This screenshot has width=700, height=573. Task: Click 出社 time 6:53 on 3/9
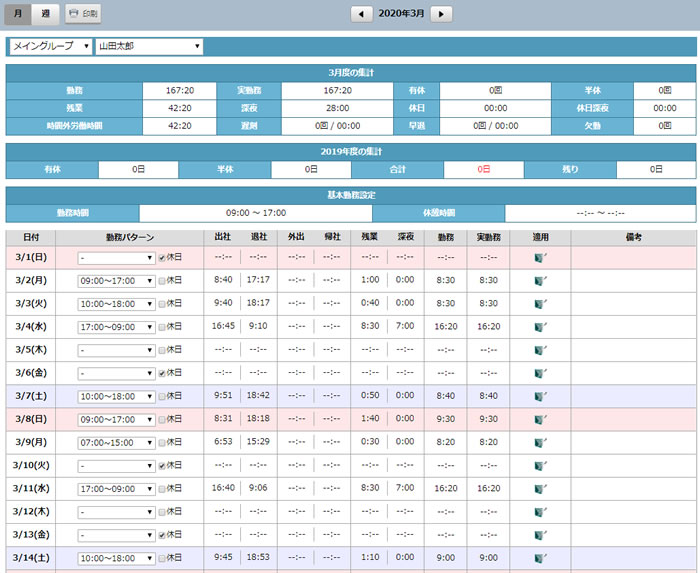click(x=223, y=442)
